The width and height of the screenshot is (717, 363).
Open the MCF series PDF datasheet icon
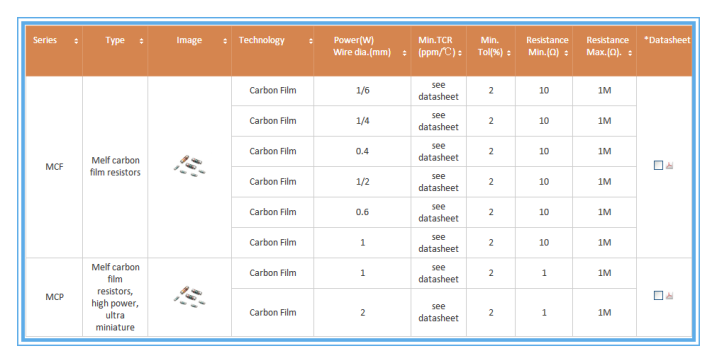pos(669,165)
